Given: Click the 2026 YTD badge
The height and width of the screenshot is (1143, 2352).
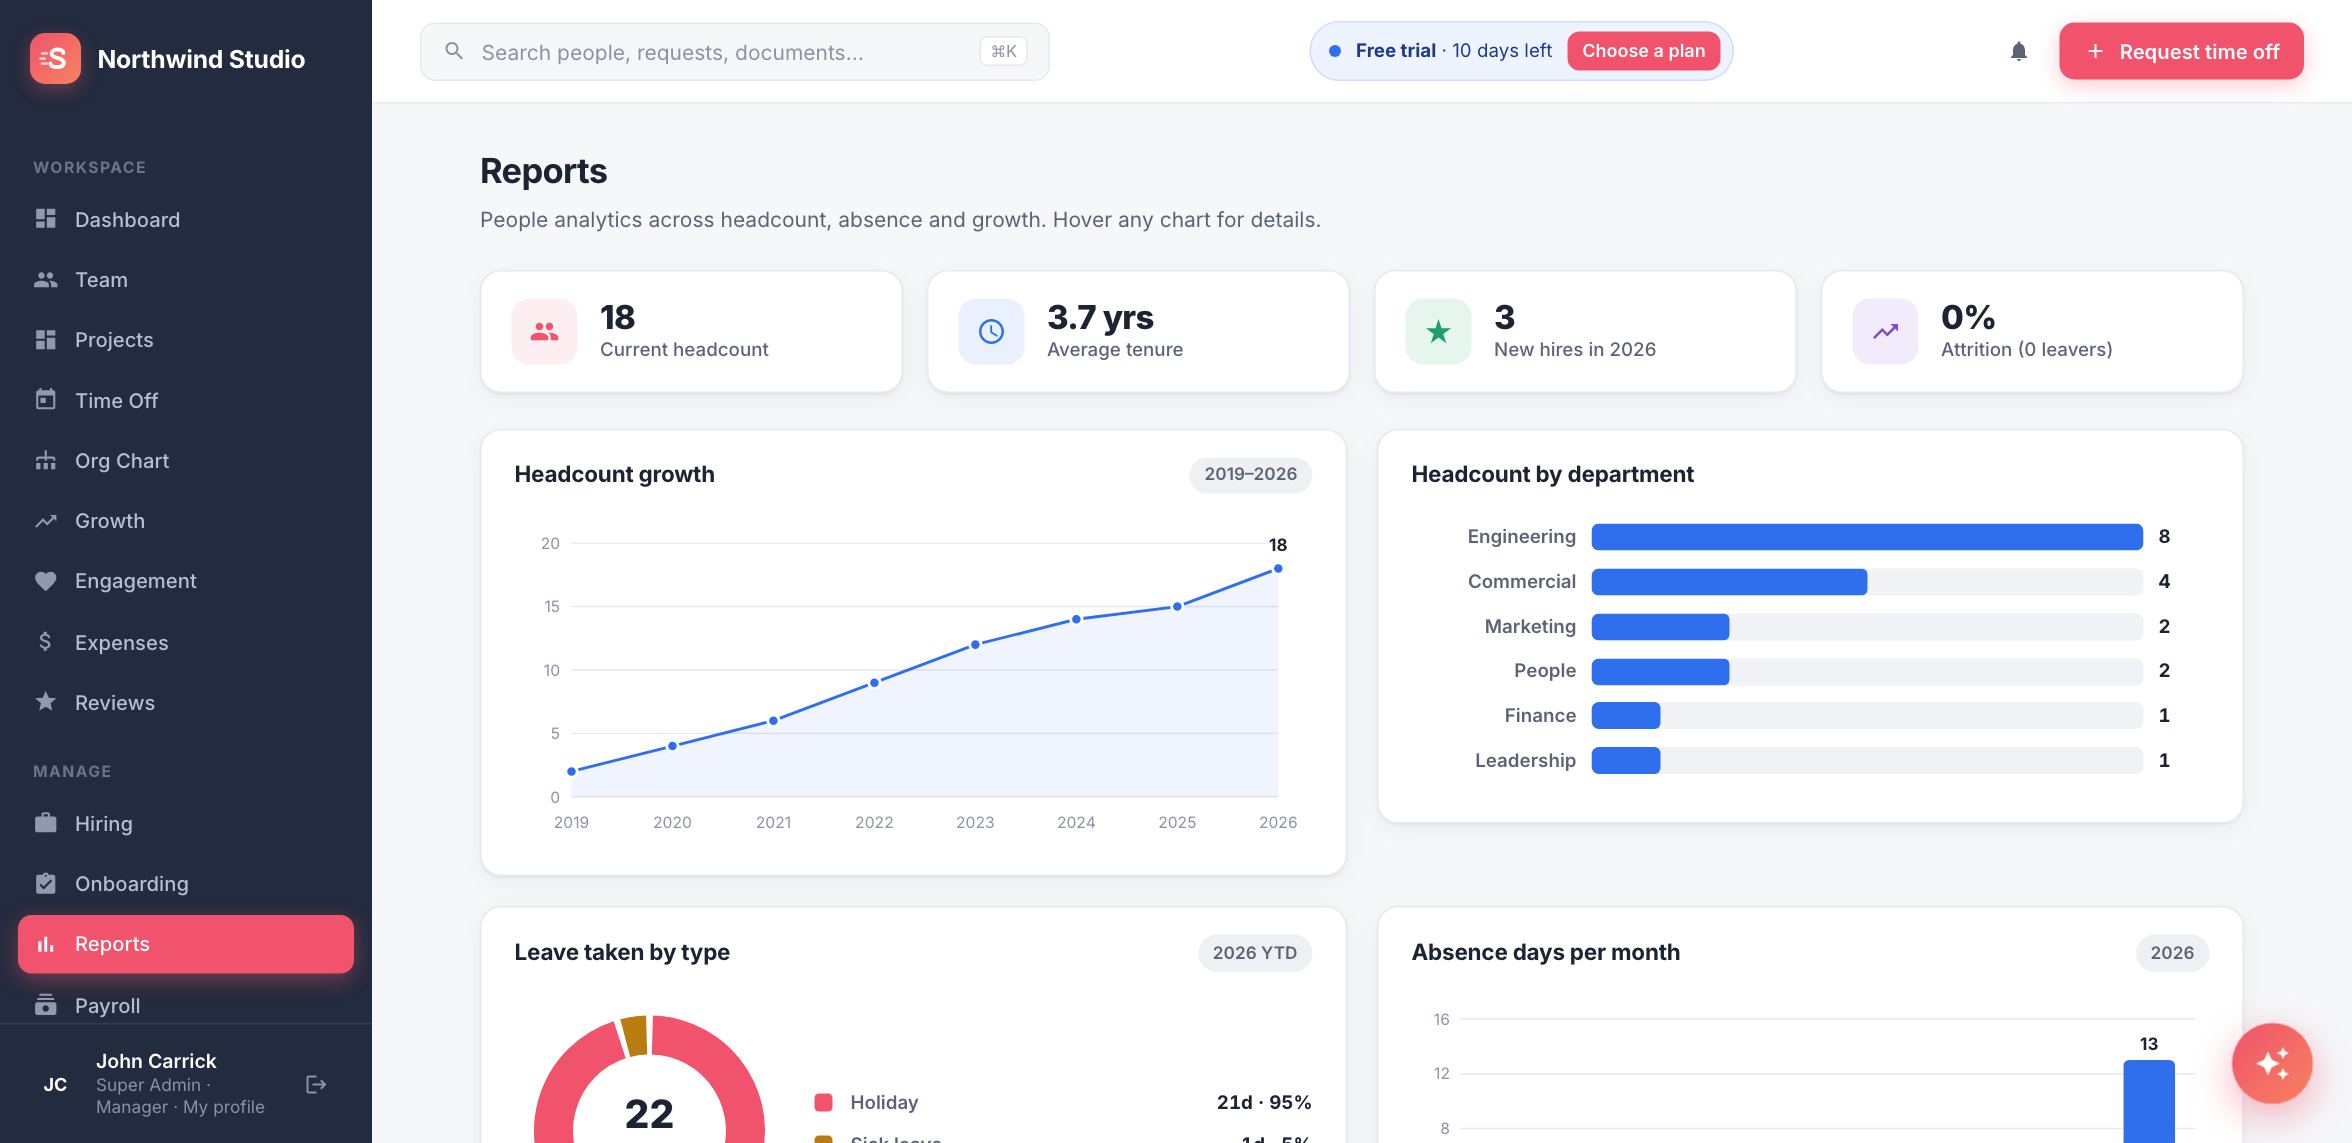Looking at the screenshot, I should click(x=1254, y=952).
